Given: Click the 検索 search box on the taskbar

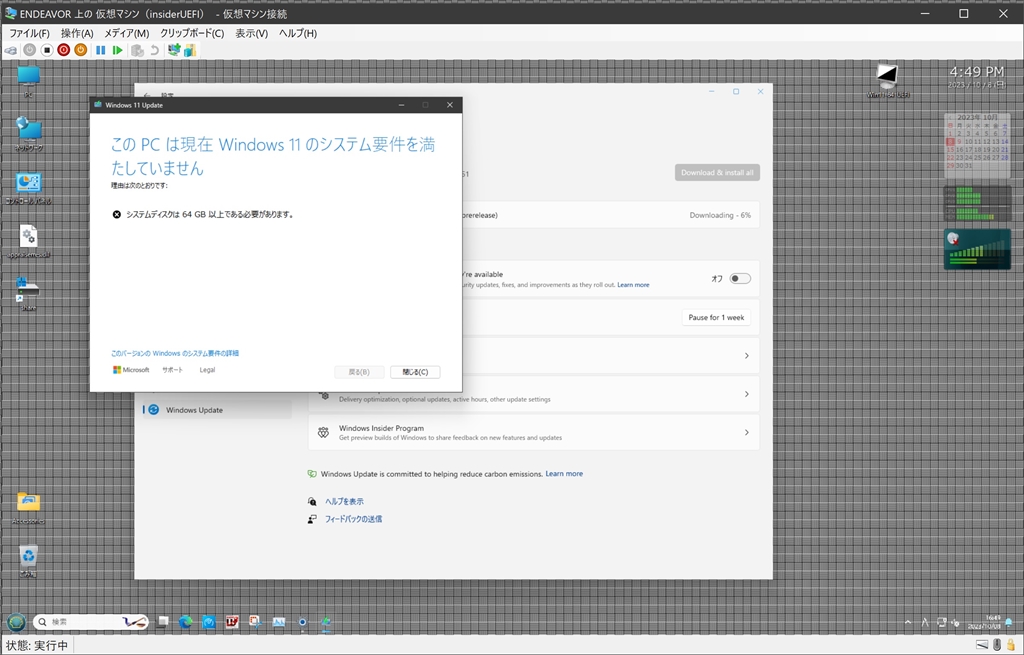Looking at the screenshot, I should (91, 622).
